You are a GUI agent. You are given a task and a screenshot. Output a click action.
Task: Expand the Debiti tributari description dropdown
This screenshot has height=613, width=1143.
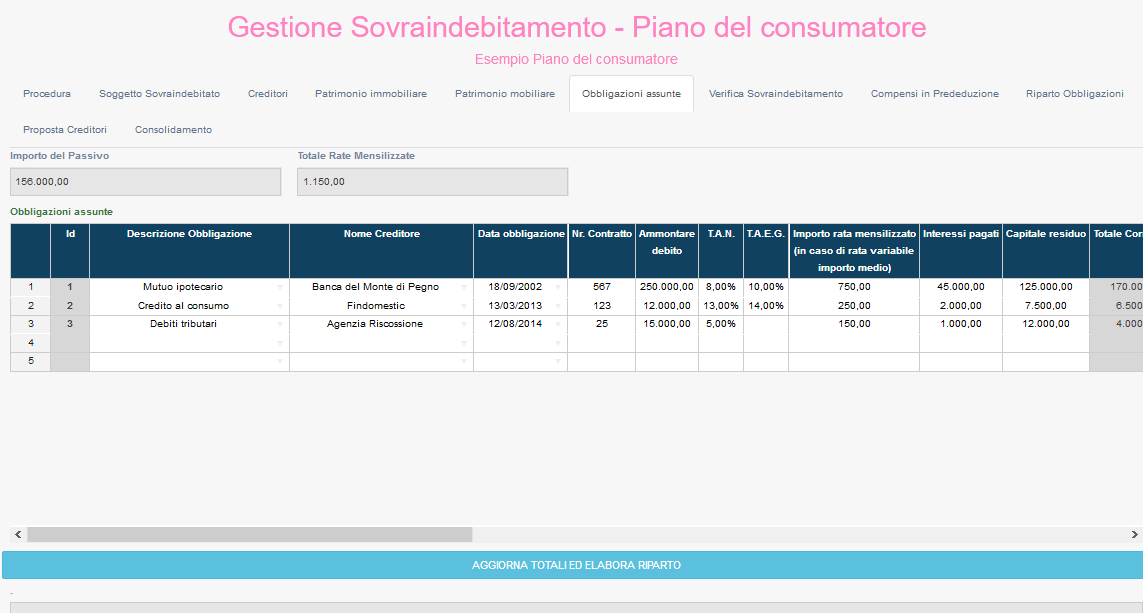click(280, 325)
